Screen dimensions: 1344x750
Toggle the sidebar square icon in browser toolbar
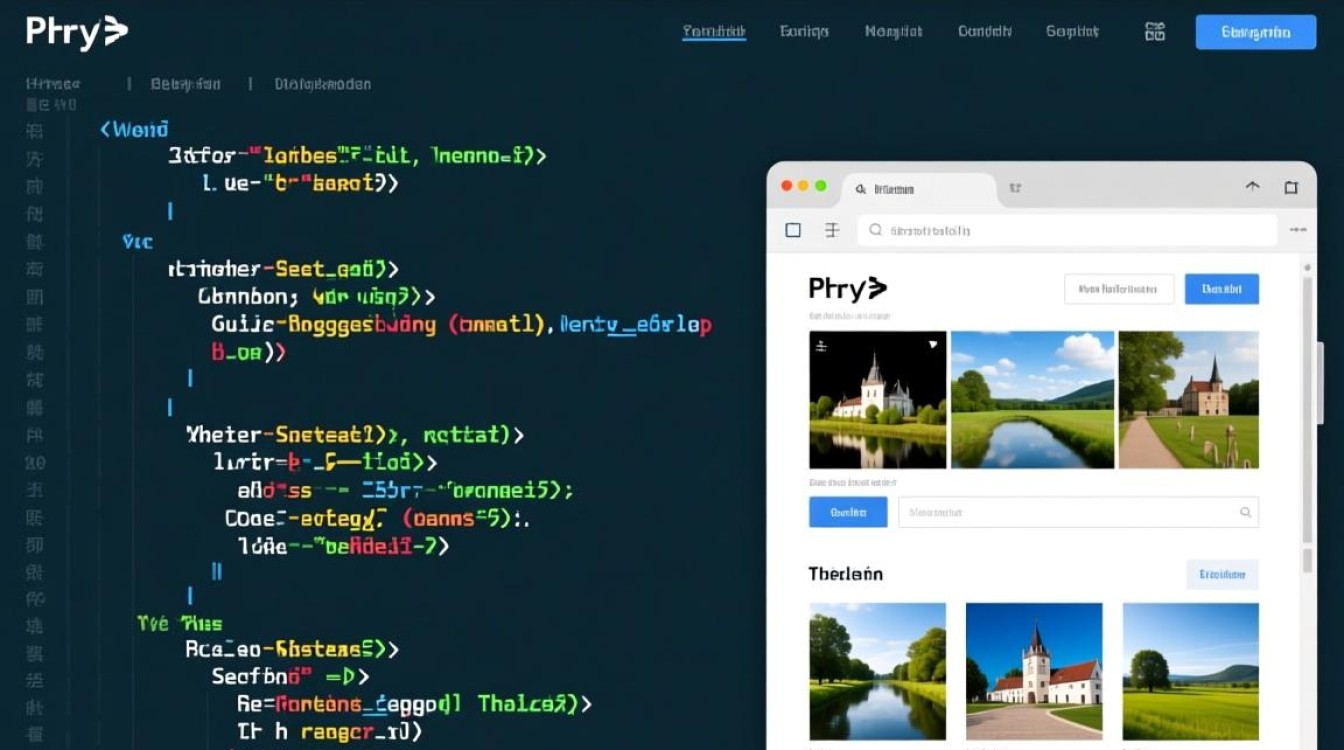pos(793,230)
